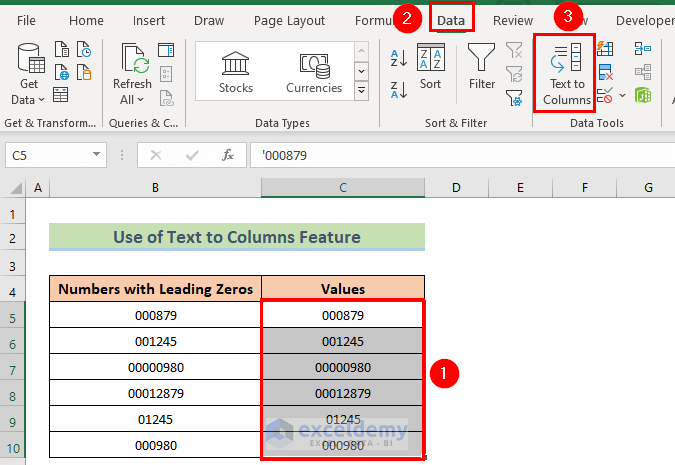
Task: Click cell C6 containing 001245
Action: (343, 341)
